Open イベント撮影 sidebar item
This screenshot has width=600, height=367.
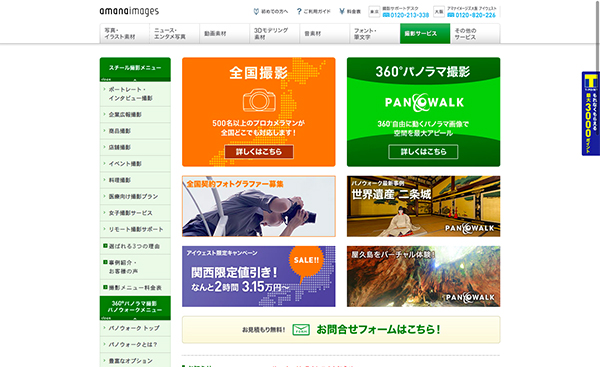[135, 164]
